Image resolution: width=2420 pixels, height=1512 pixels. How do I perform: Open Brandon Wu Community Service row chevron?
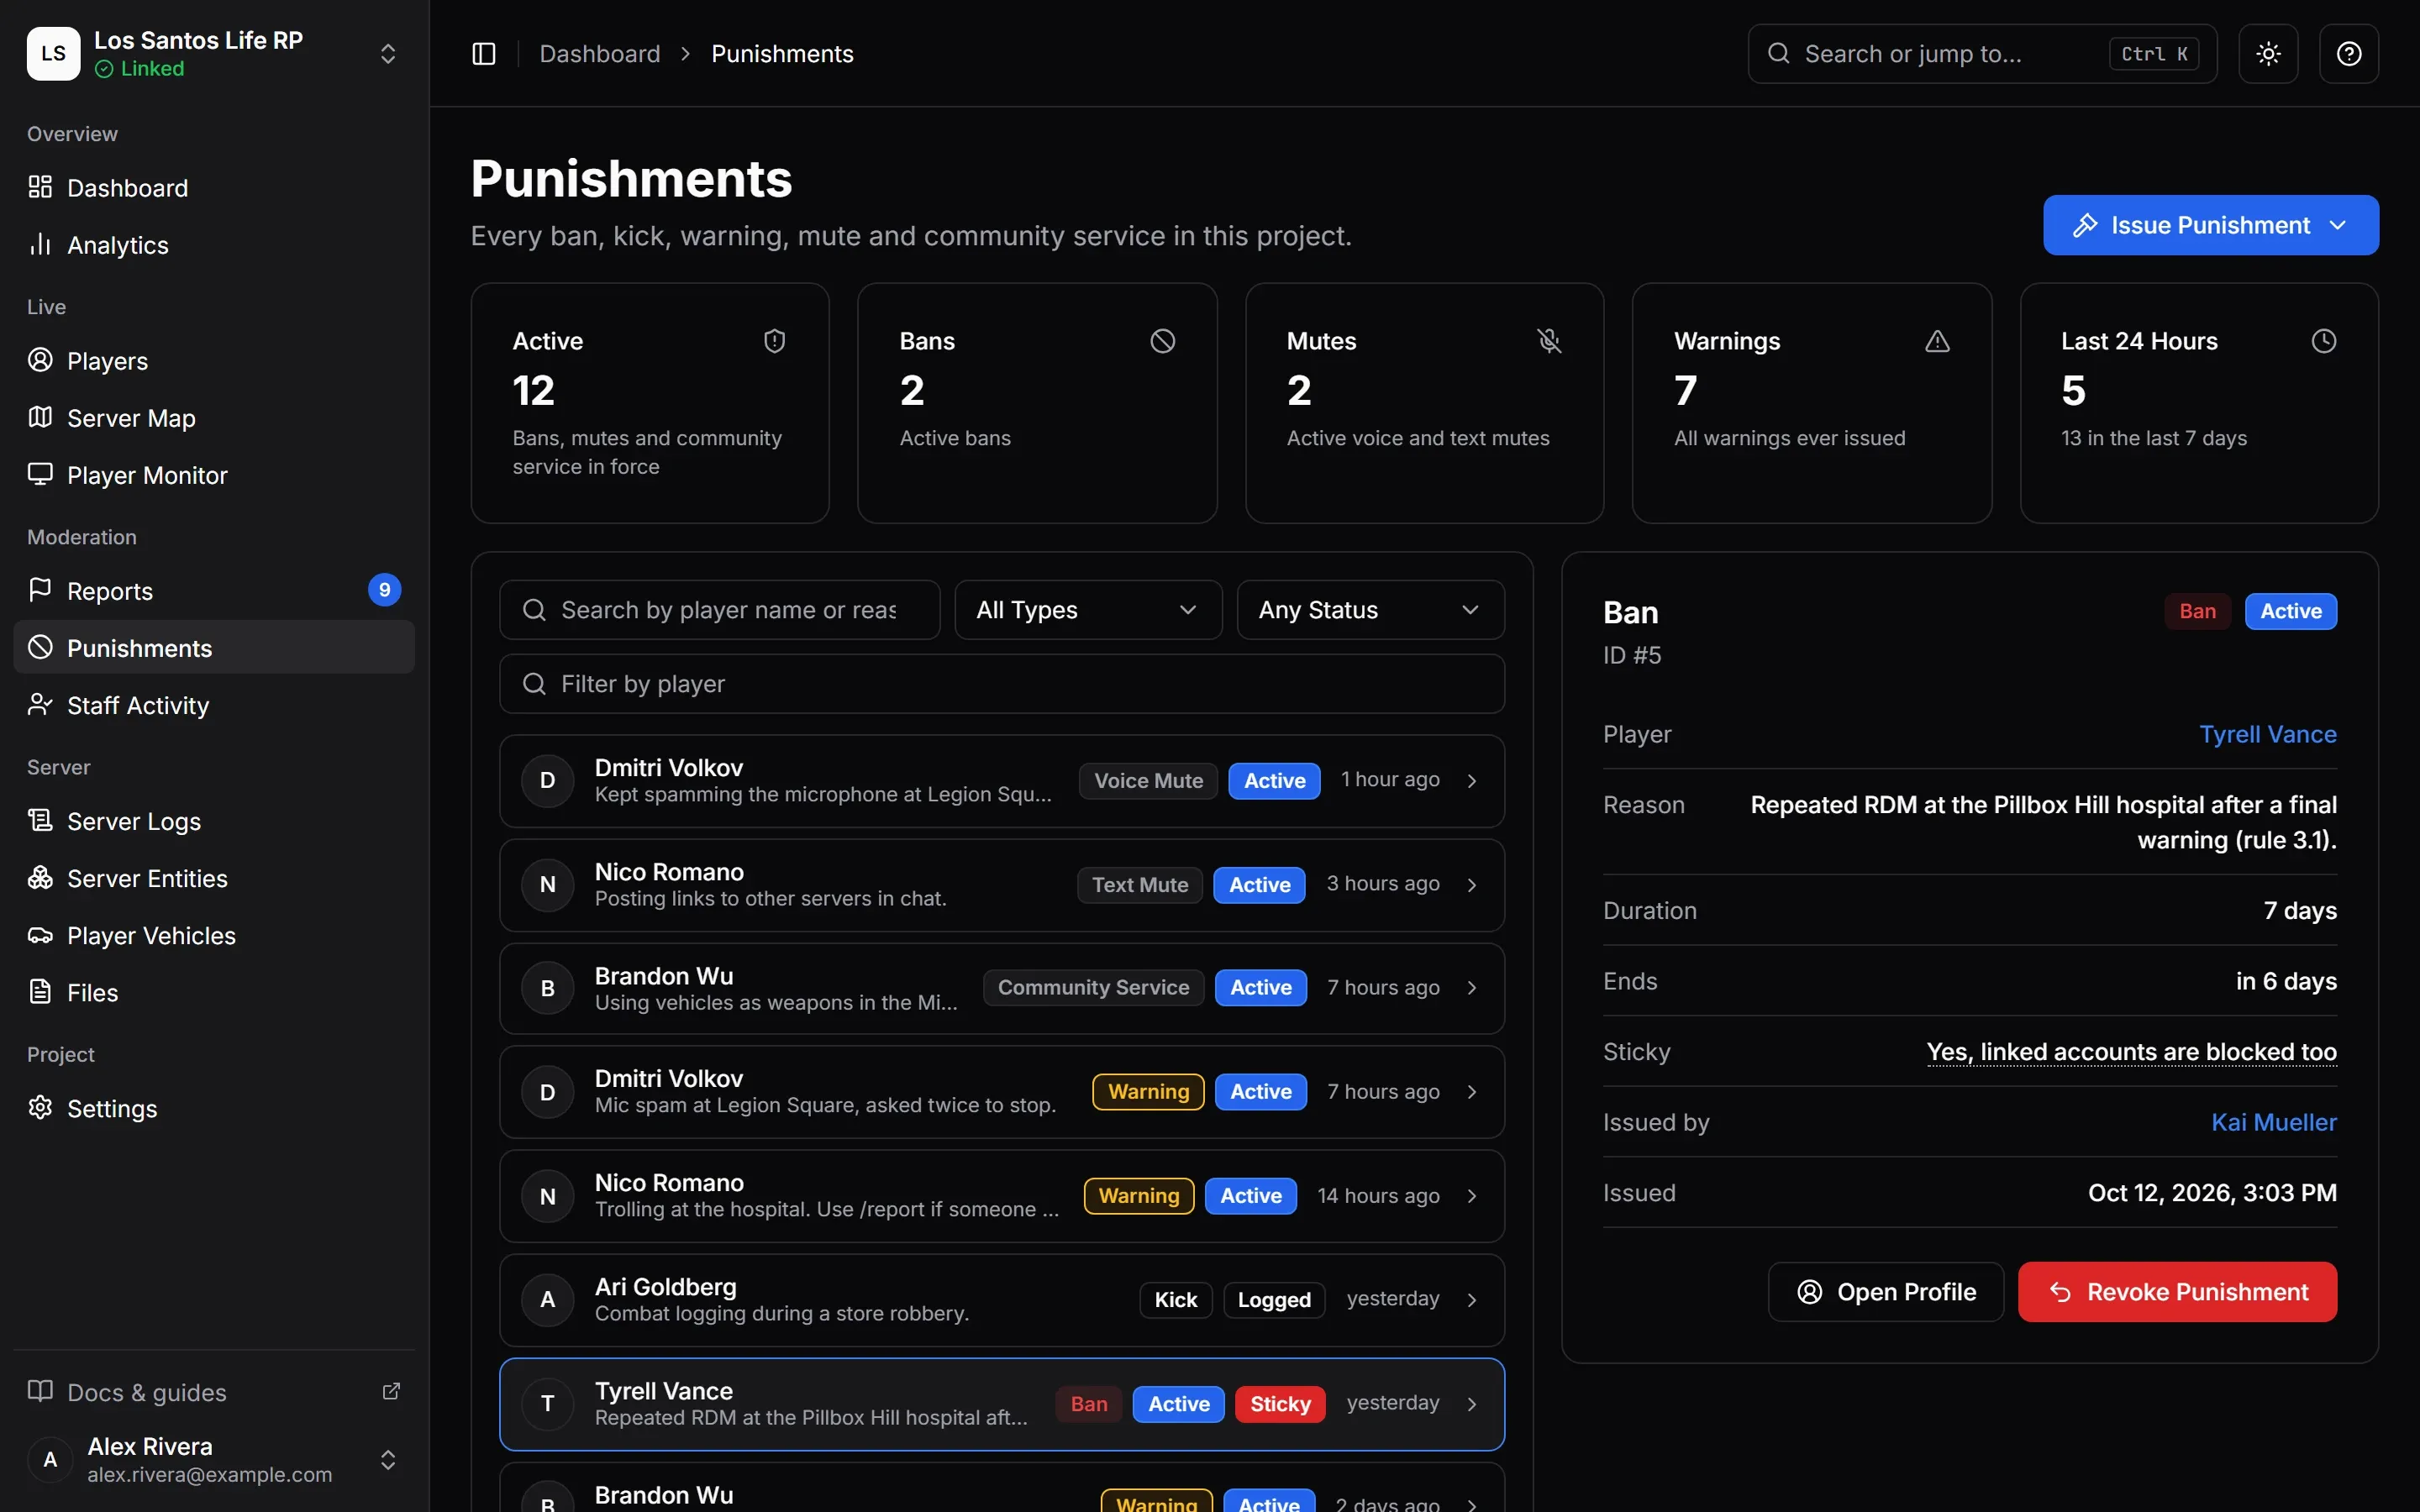click(1472, 988)
